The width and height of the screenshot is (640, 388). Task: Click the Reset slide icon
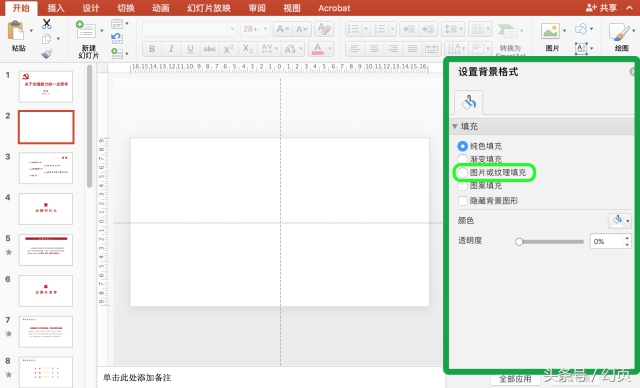coord(117,38)
